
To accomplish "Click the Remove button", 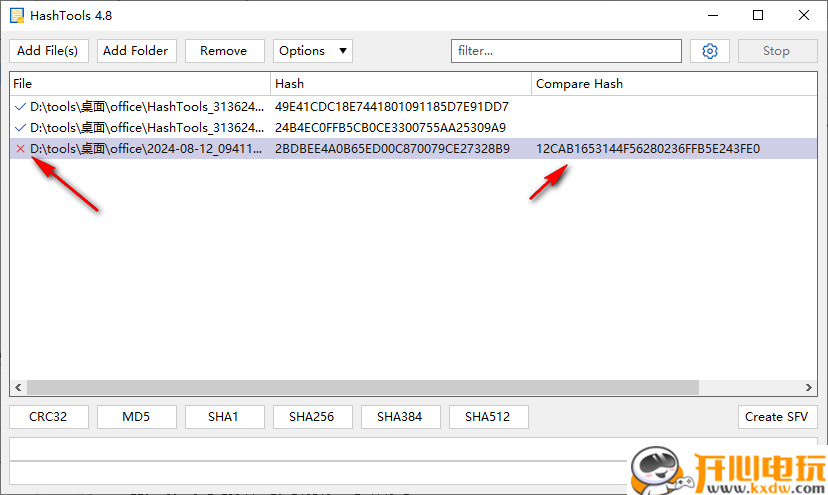I will click(x=224, y=51).
